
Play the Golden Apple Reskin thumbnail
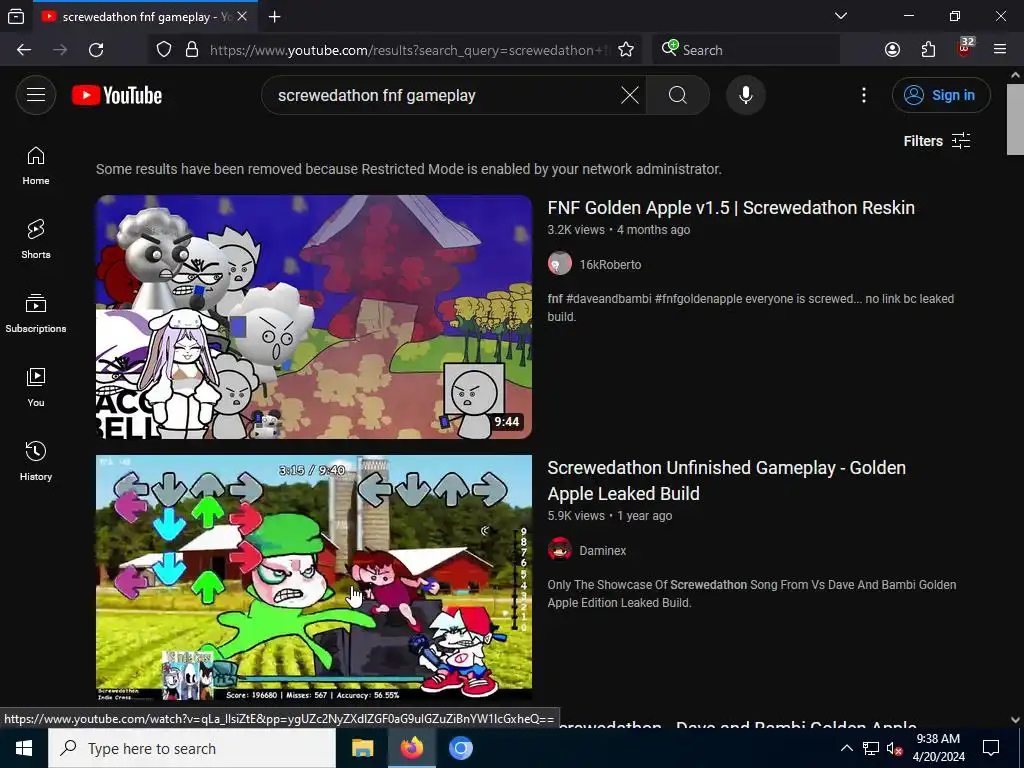click(314, 317)
